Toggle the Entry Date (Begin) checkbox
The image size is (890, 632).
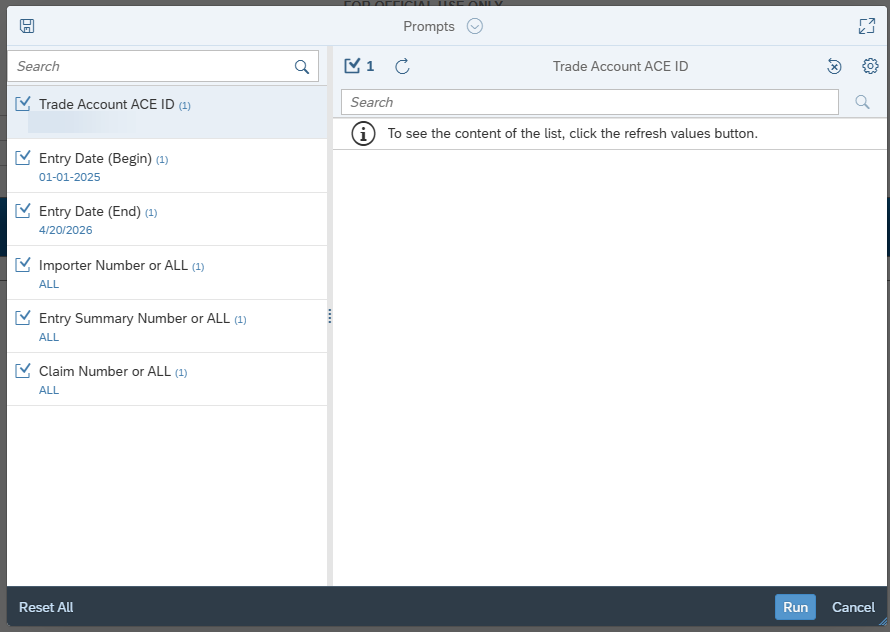(x=23, y=158)
